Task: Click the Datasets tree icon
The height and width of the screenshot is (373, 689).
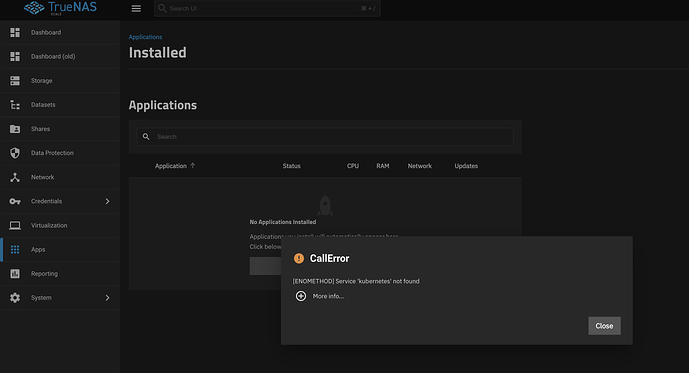Action: click(x=15, y=105)
